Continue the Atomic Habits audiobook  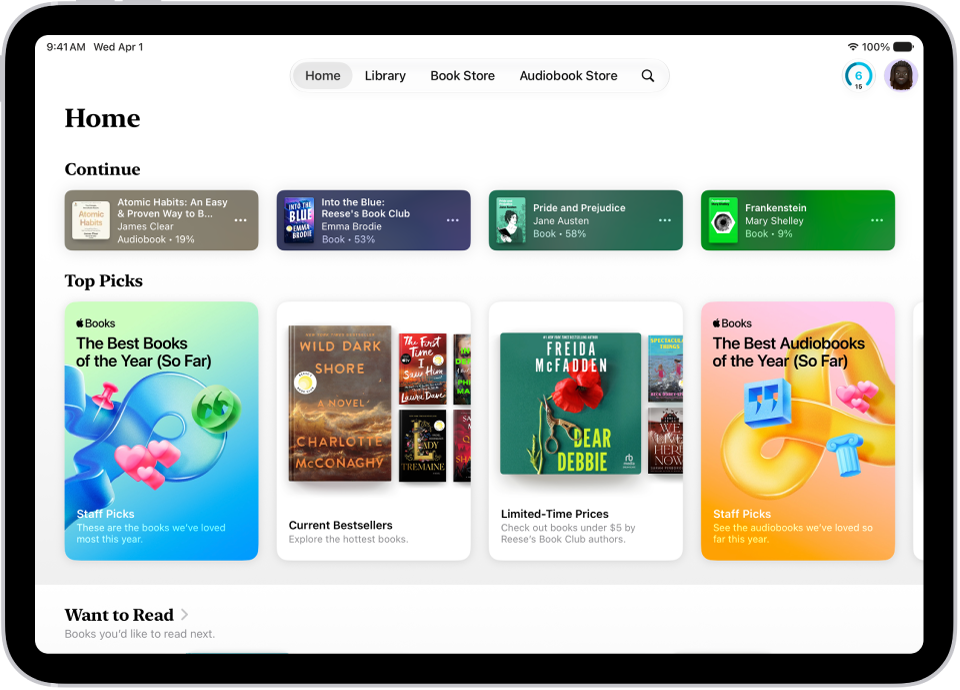point(162,220)
